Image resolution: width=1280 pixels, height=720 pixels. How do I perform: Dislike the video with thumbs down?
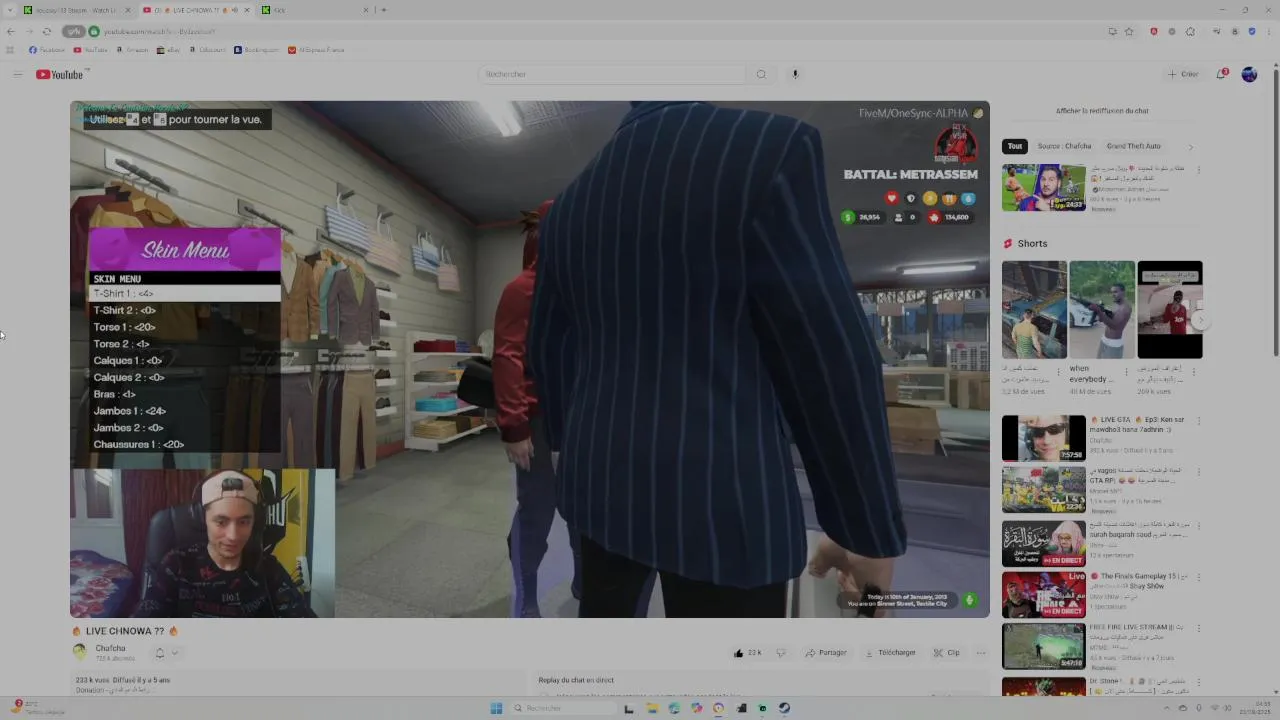pyautogui.click(x=781, y=653)
